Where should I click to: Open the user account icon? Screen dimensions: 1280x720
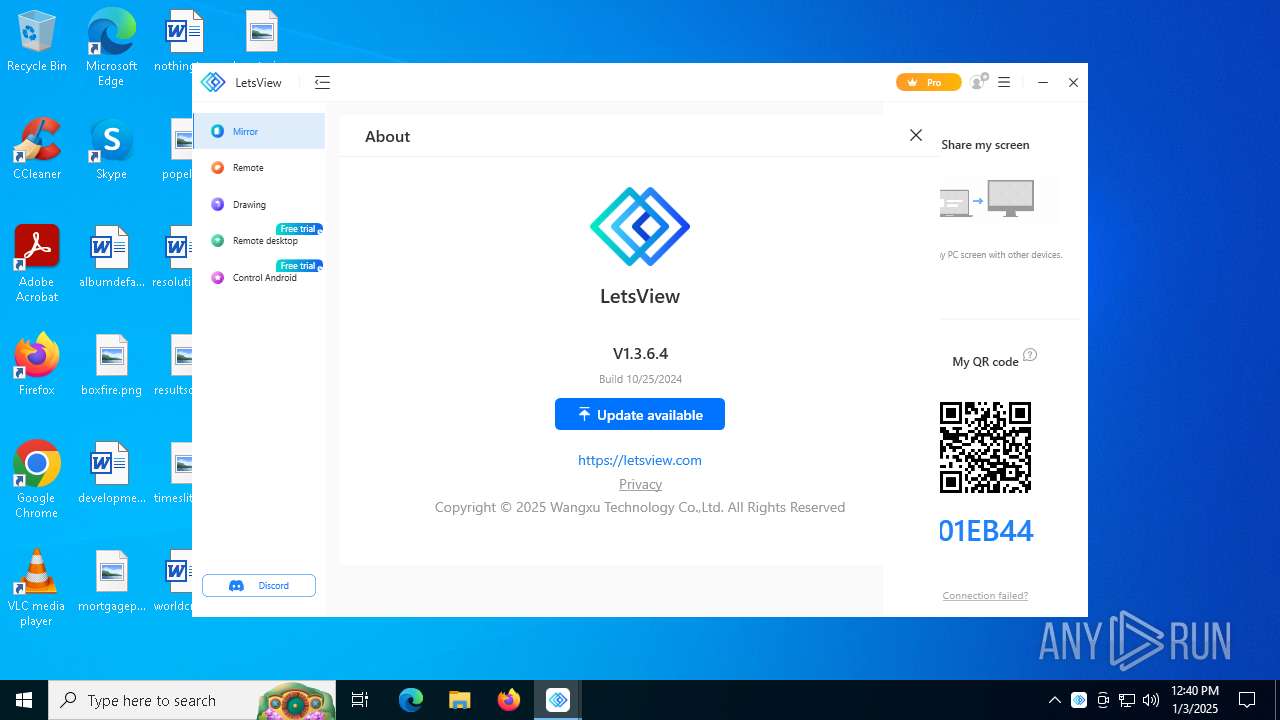[979, 82]
